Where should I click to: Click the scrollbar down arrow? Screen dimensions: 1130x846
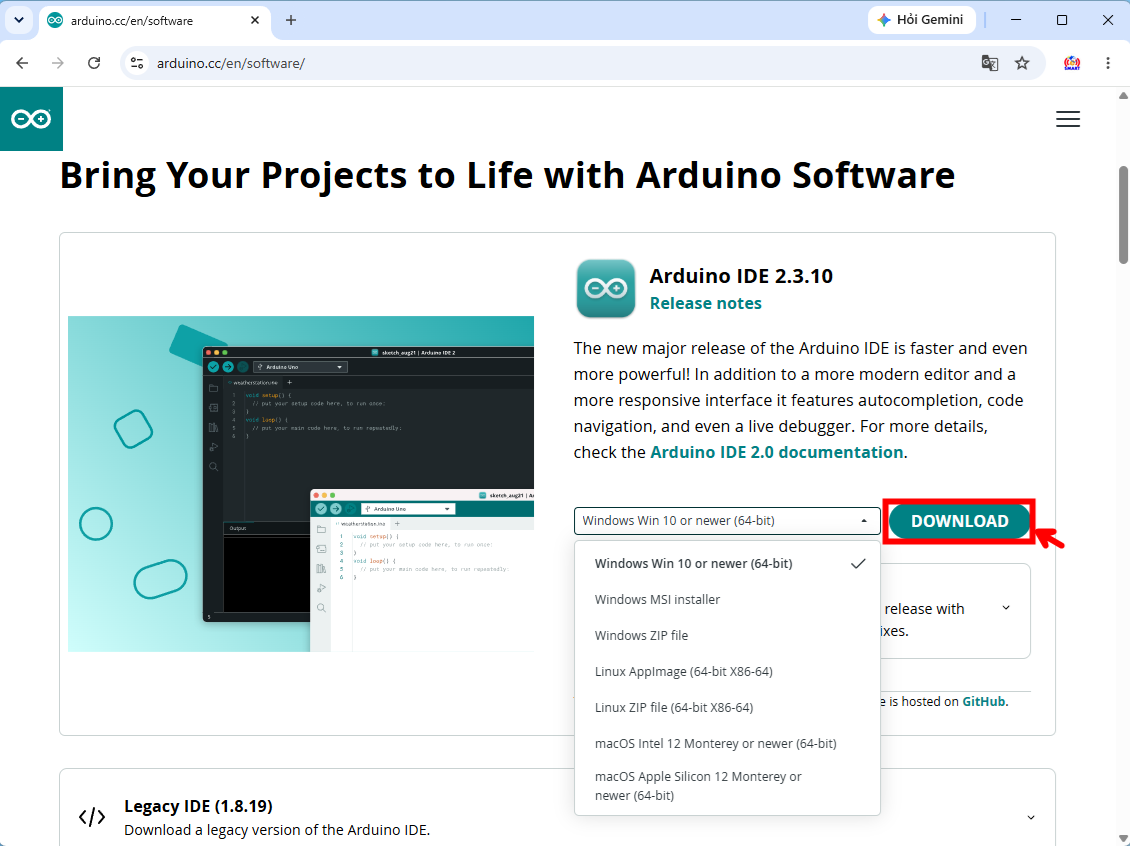[x=1123, y=840]
